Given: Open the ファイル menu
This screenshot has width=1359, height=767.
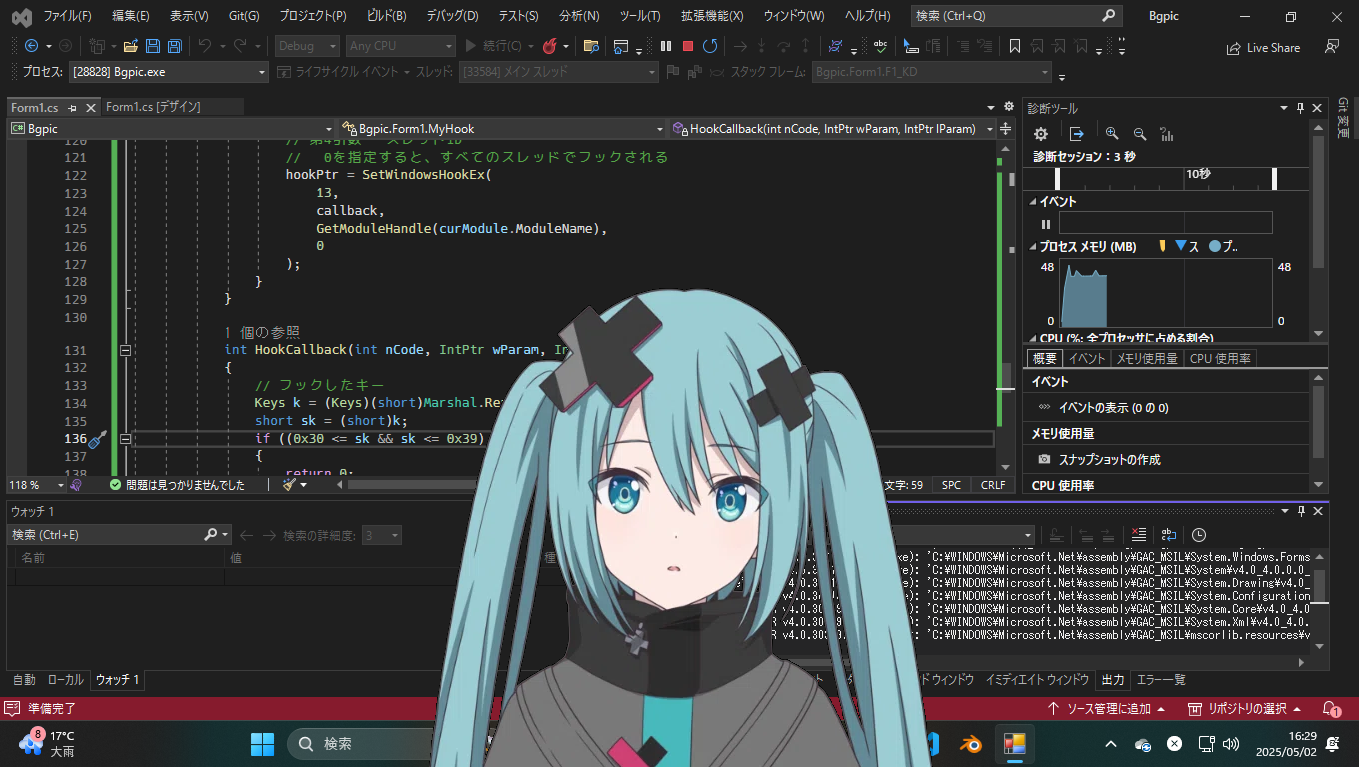Looking at the screenshot, I should coord(67,16).
